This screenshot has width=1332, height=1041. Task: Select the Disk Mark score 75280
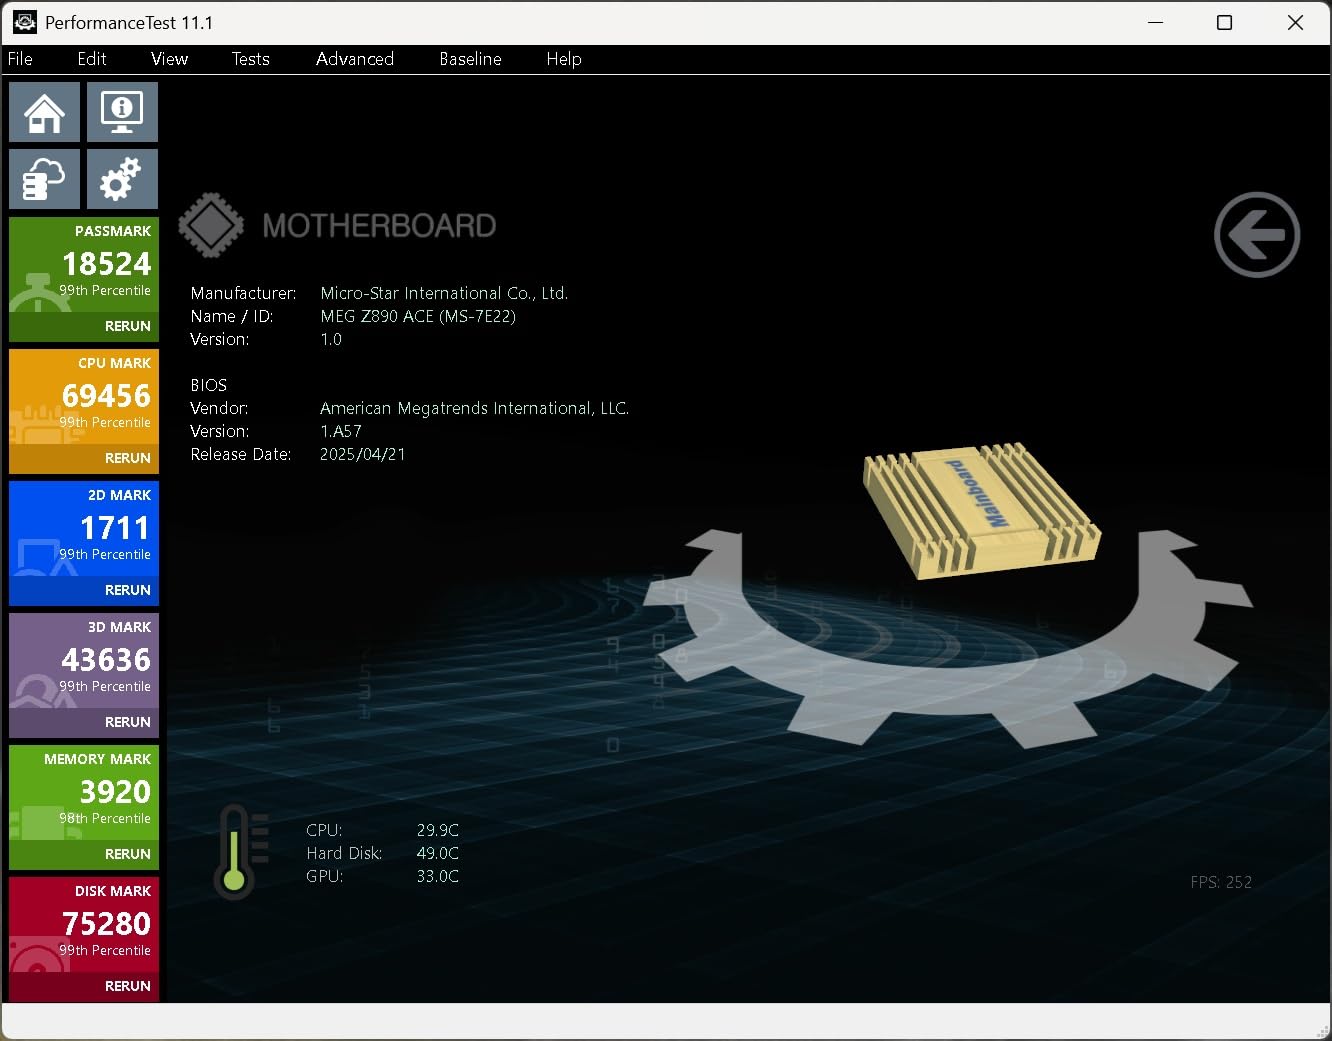tap(106, 924)
